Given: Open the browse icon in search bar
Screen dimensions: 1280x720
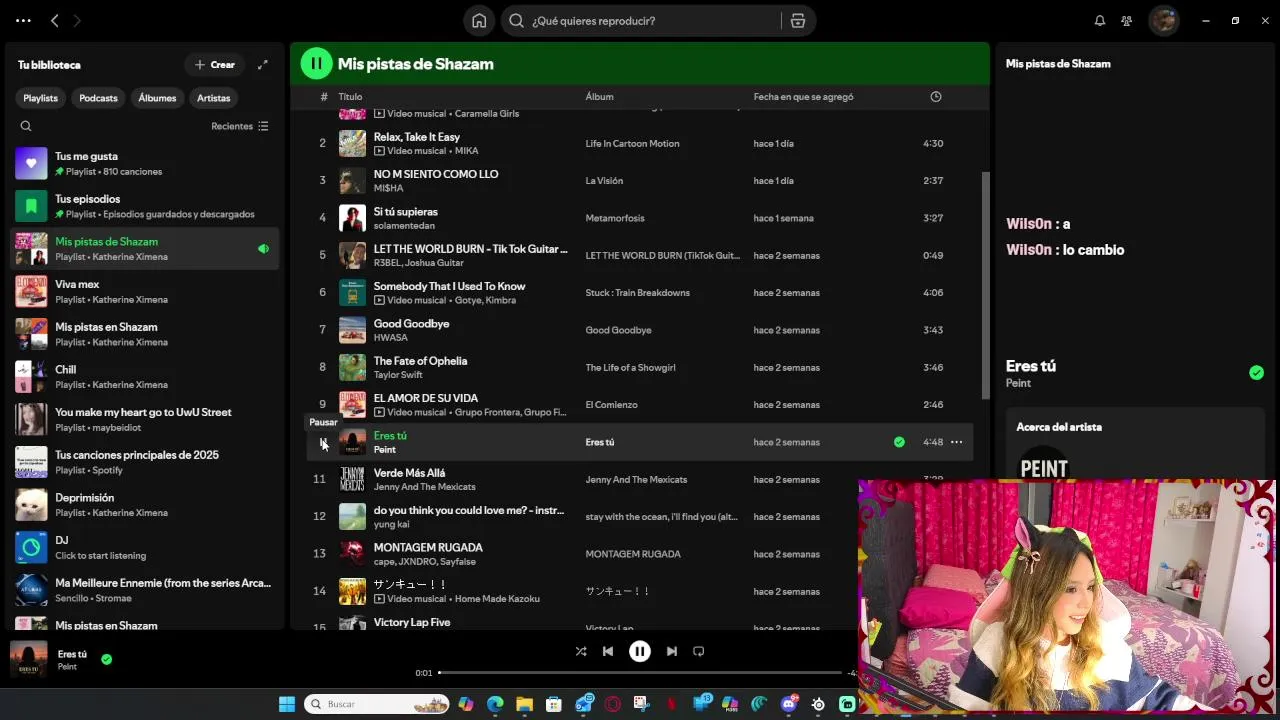Looking at the screenshot, I should coord(797,21).
